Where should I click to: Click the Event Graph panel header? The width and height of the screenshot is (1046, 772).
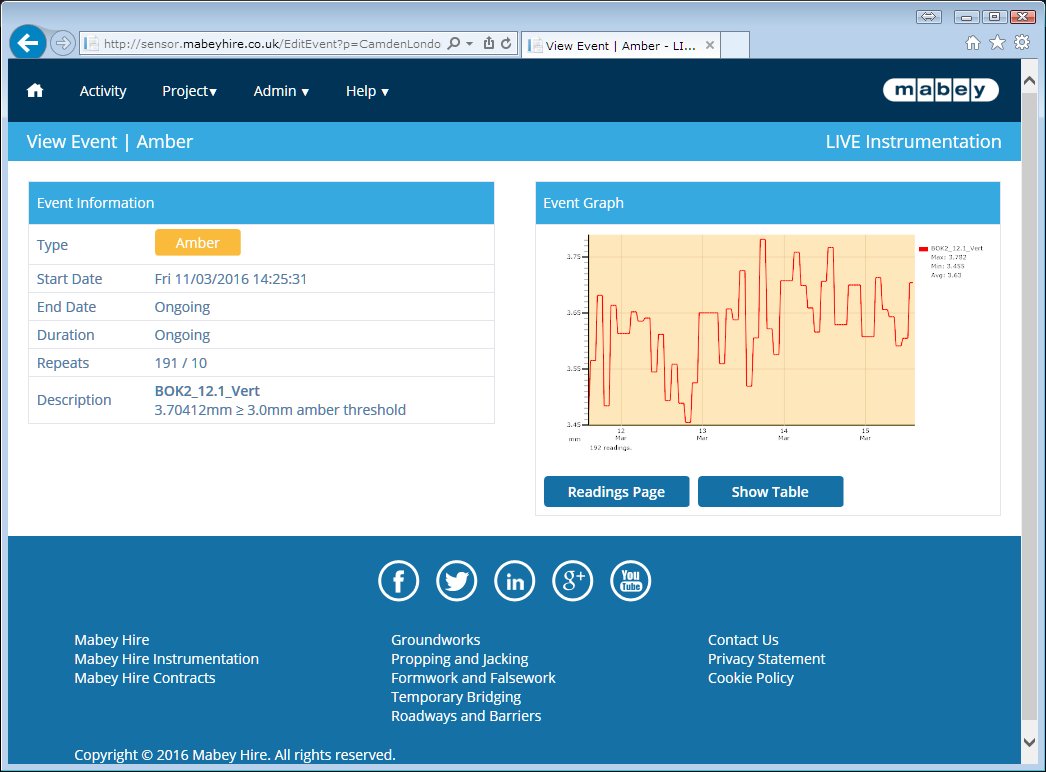click(768, 203)
